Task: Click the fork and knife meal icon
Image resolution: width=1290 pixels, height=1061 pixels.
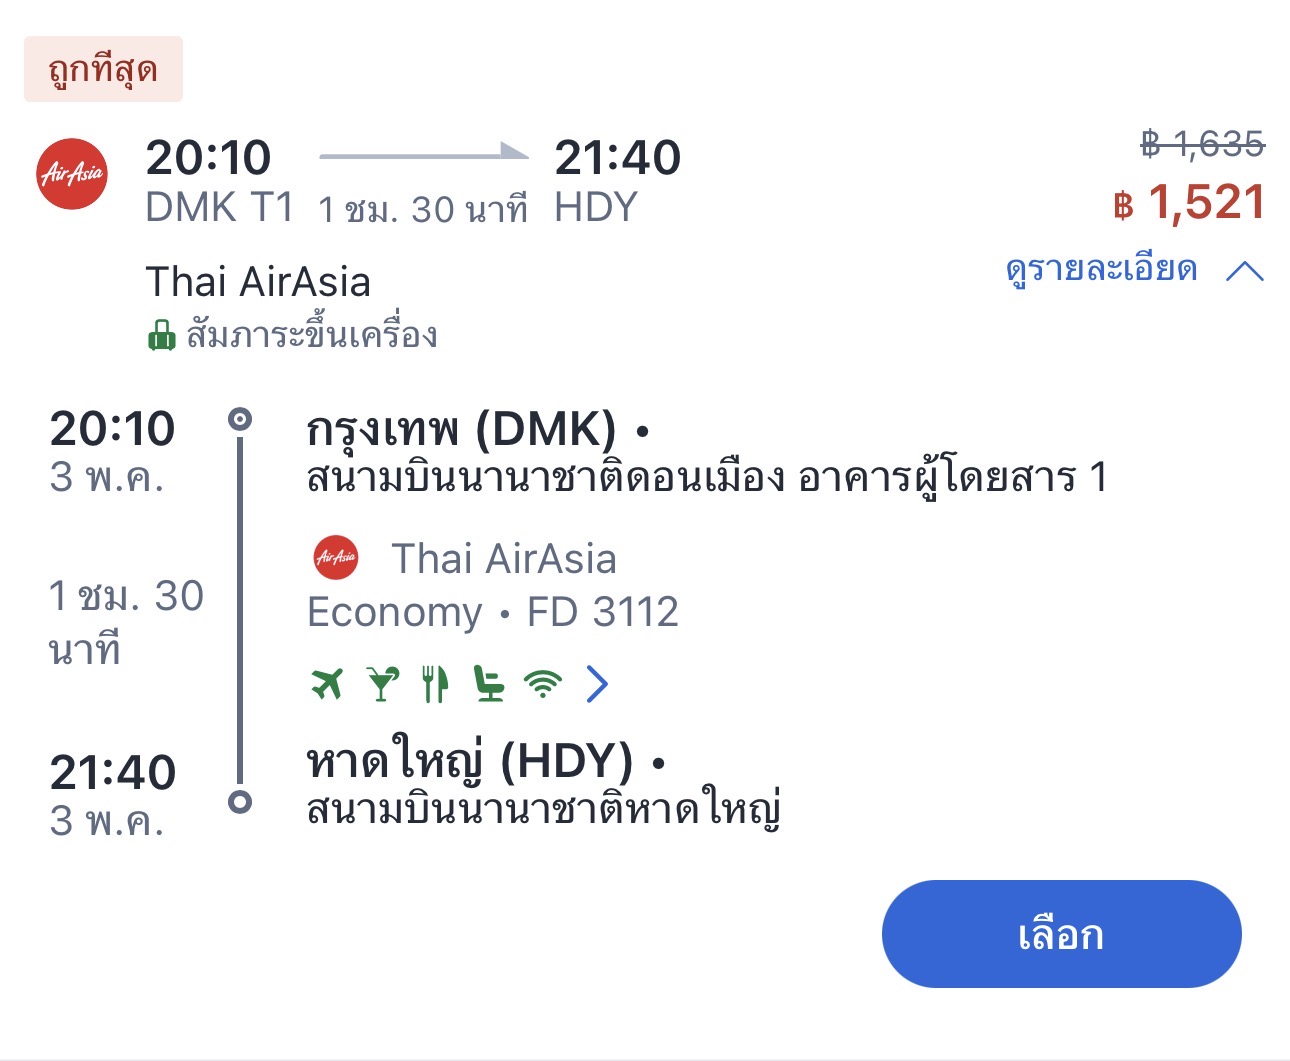Action: coord(435,684)
